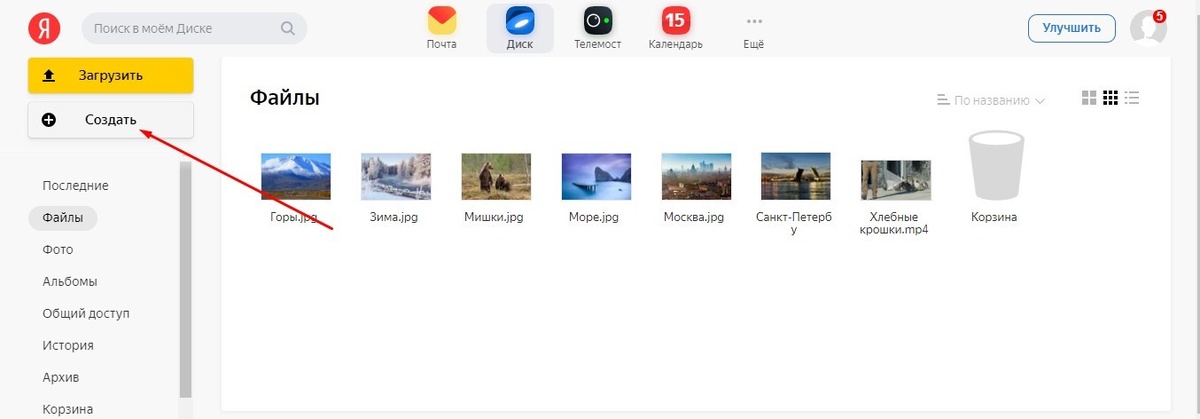Open Фото in the sidebar

[x=58, y=249]
